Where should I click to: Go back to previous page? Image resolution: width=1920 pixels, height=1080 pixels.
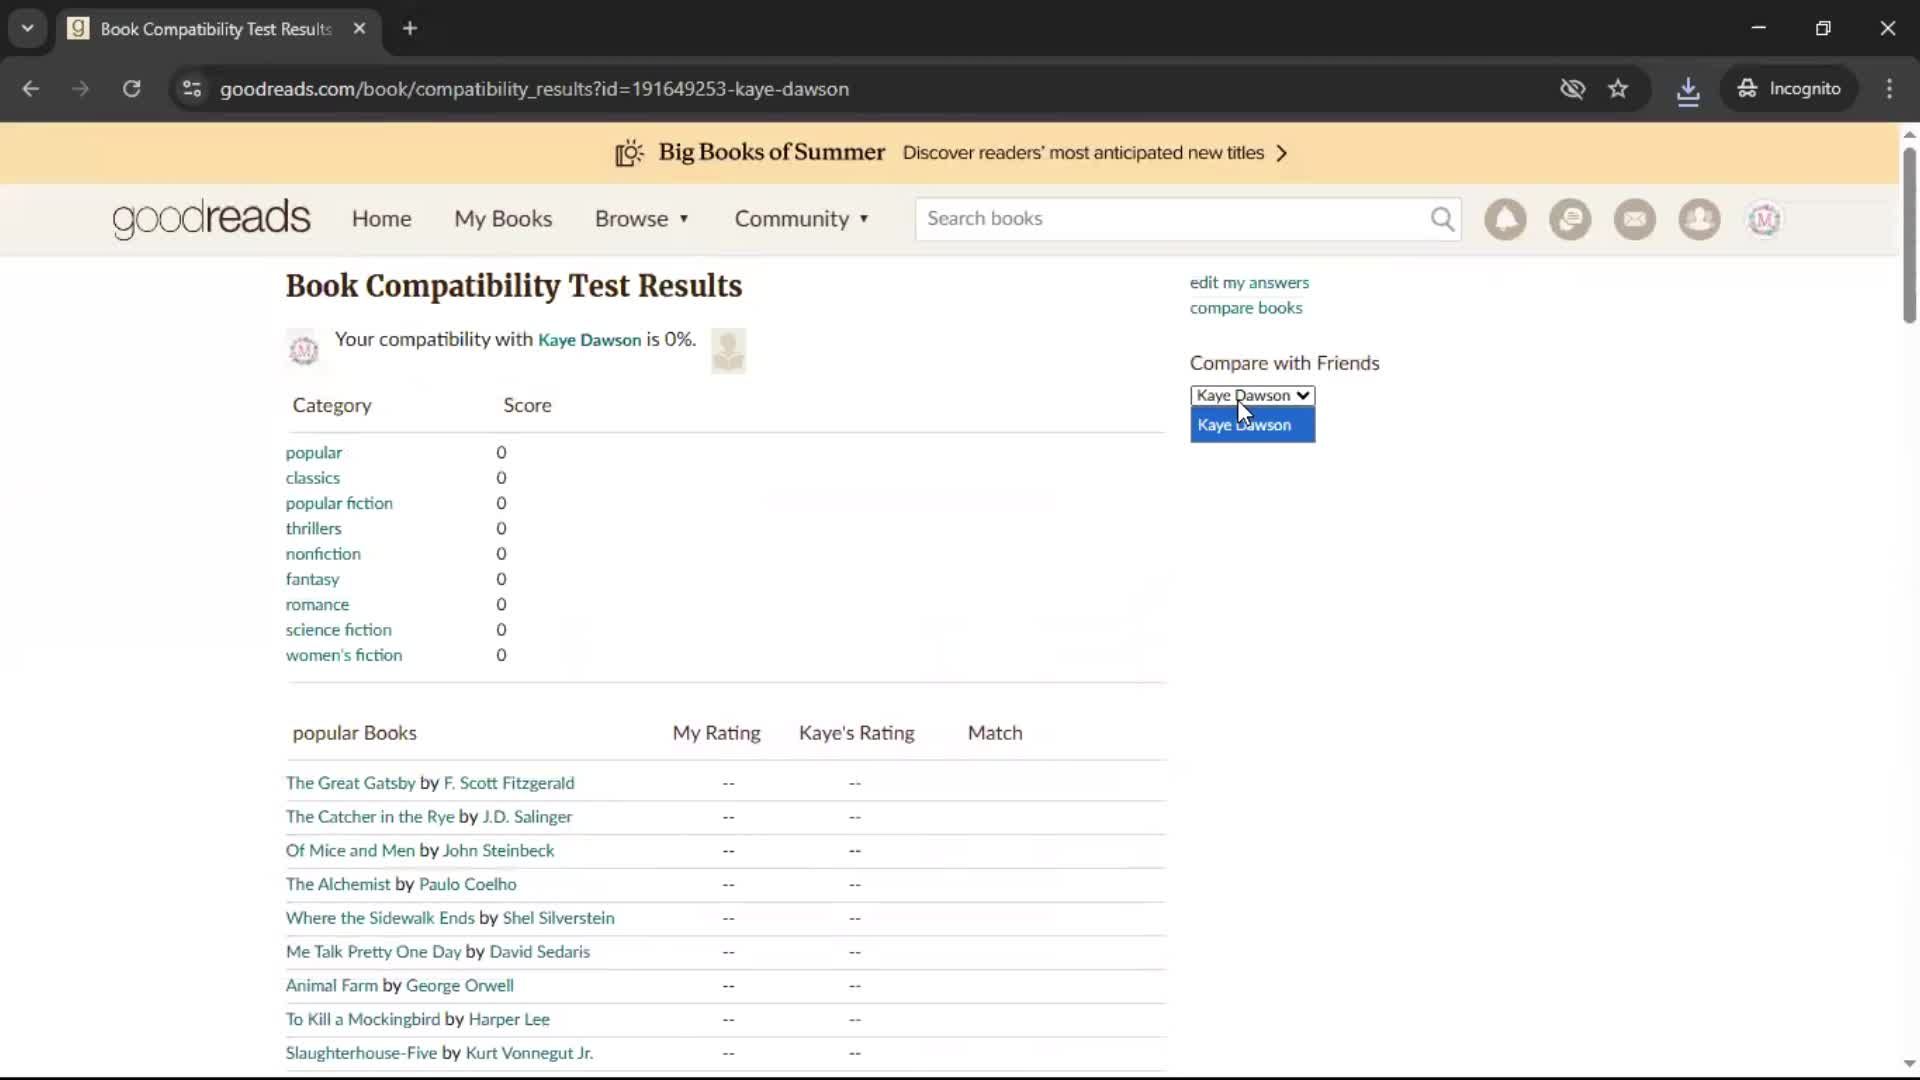[x=31, y=89]
